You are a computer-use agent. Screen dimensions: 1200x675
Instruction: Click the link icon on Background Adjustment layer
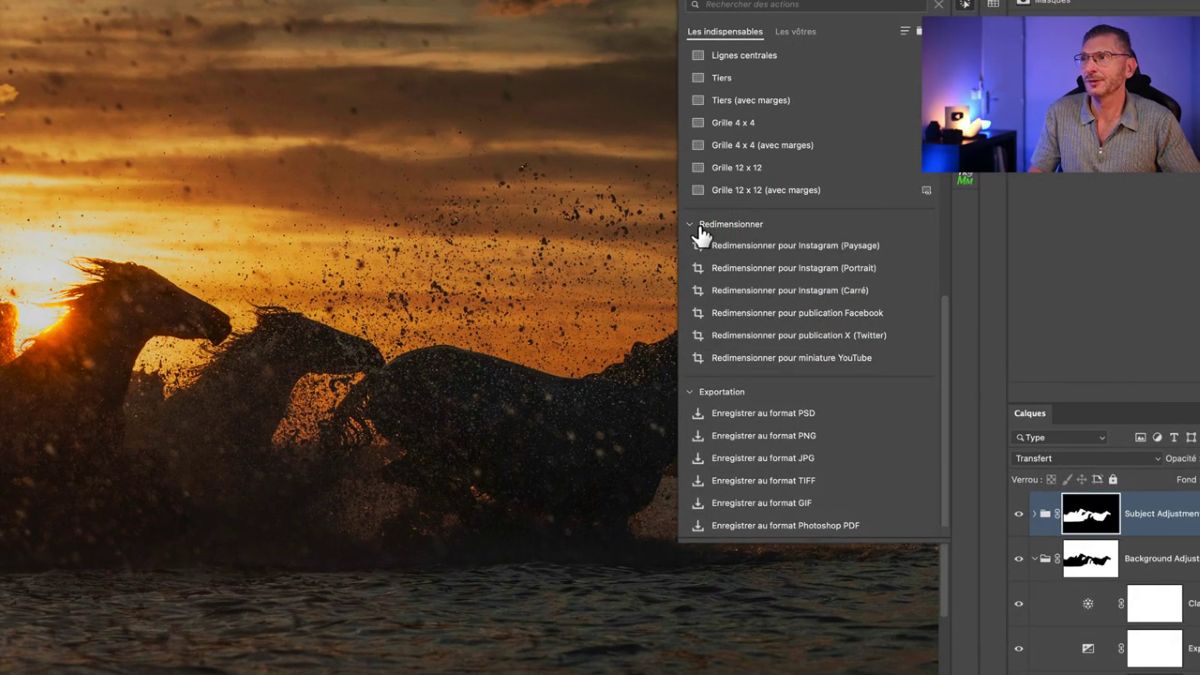point(1057,559)
